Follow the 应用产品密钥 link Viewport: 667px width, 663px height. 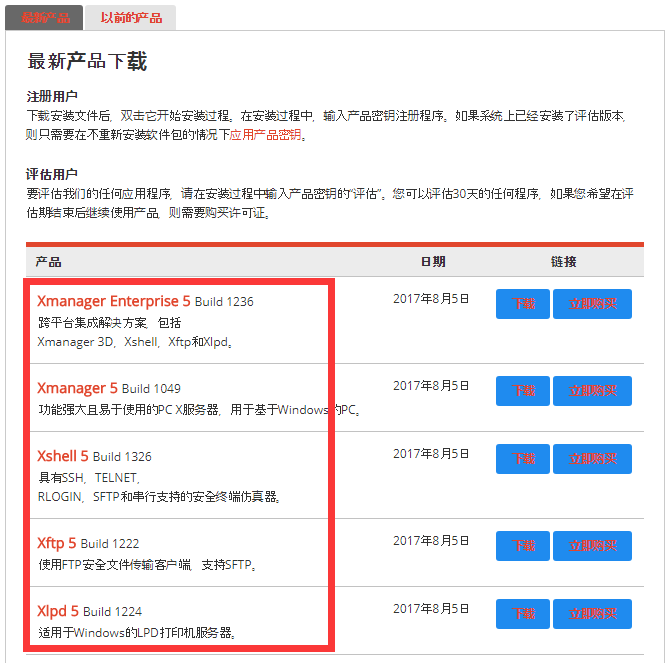click(x=265, y=135)
